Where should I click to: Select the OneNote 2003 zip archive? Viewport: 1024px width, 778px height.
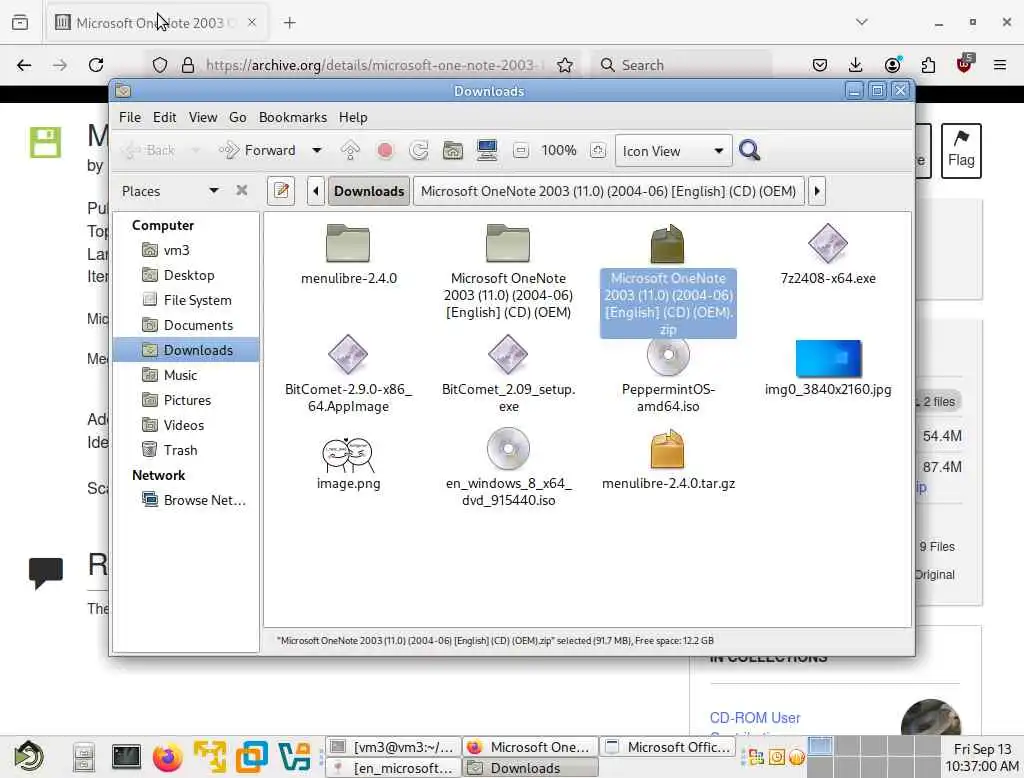click(x=667, y=281)
